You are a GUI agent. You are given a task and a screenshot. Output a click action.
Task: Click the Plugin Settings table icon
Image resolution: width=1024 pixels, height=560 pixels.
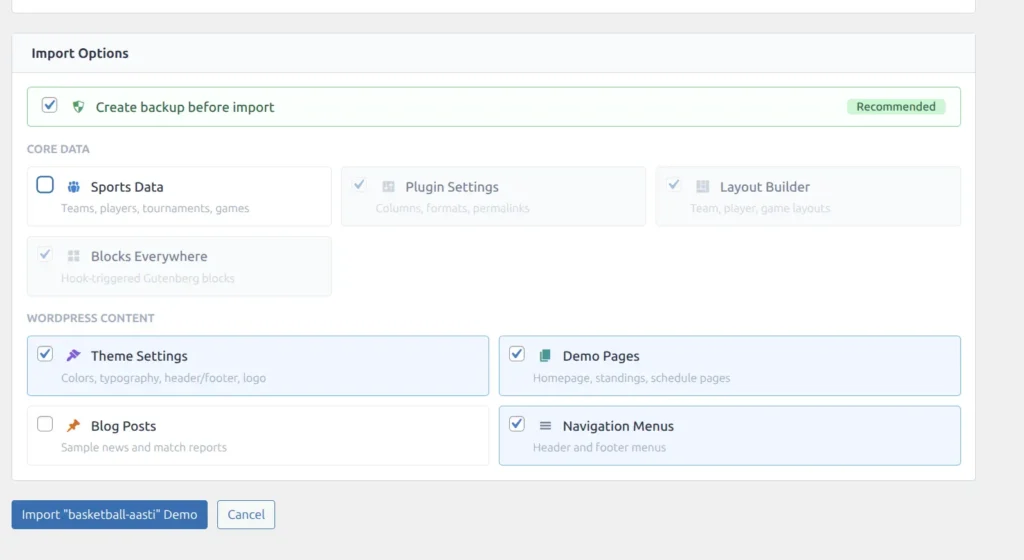pos(389,187)
